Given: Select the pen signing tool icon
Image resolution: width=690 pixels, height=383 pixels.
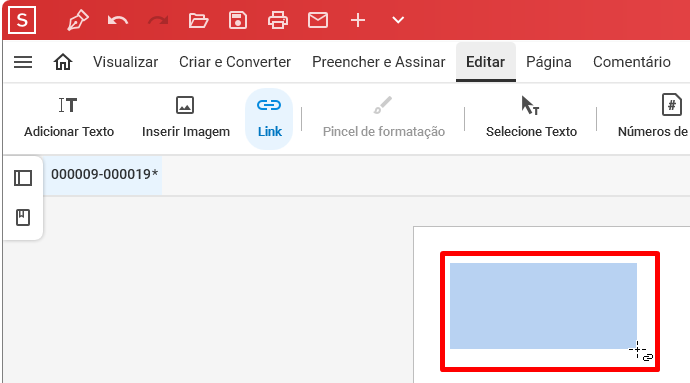Looking at the screenshot, I should [78, 20].
